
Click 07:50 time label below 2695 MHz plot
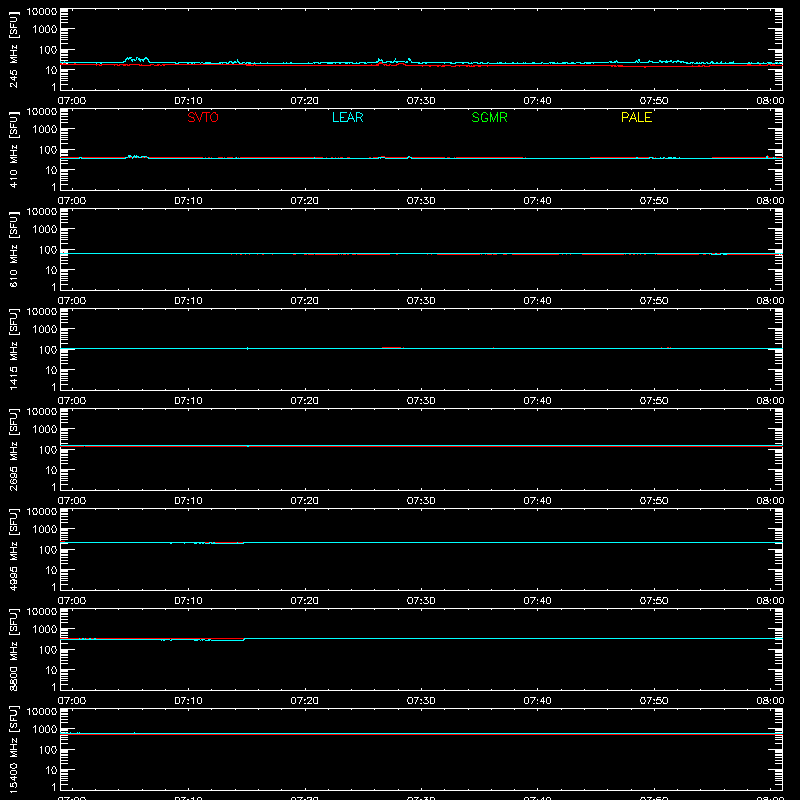point(654,501)
